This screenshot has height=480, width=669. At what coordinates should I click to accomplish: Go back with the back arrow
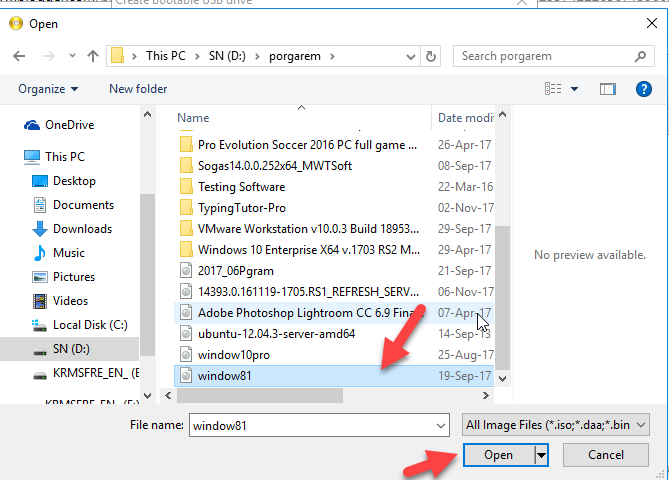tap(19, 56)
